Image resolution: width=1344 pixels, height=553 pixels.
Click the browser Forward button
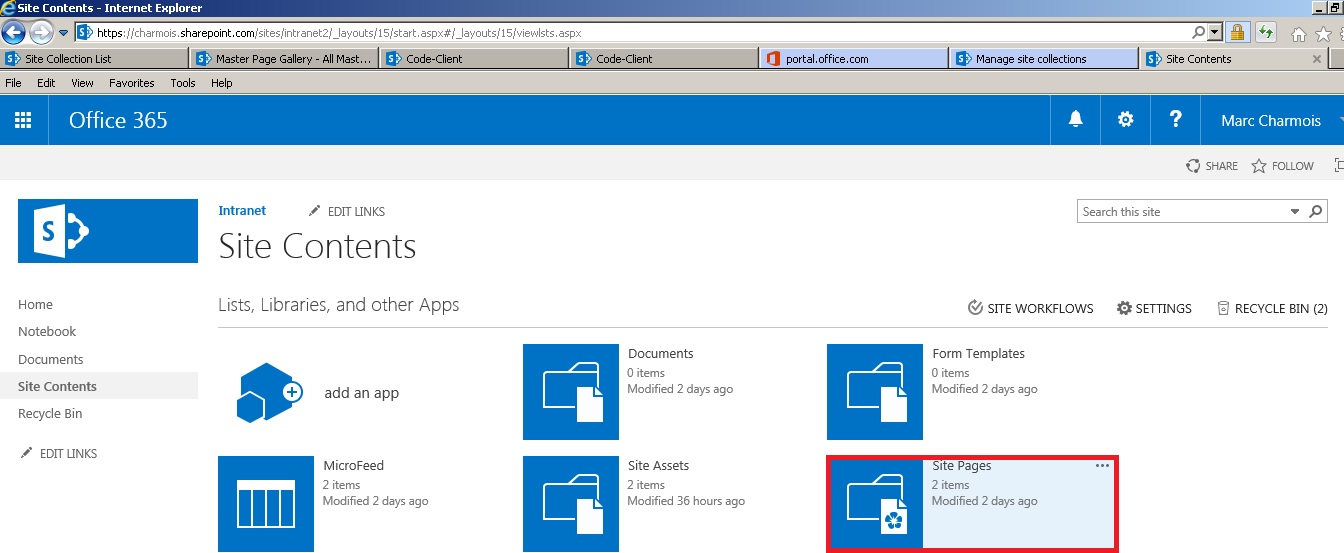click(41, 32)
